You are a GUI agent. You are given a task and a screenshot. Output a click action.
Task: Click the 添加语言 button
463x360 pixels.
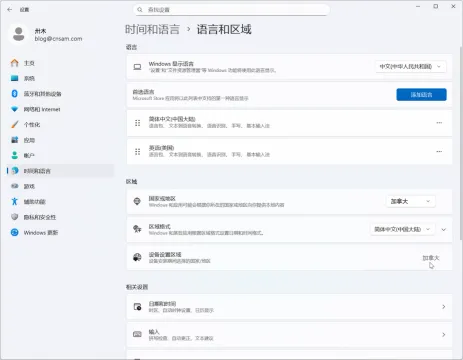pos(421,95)
